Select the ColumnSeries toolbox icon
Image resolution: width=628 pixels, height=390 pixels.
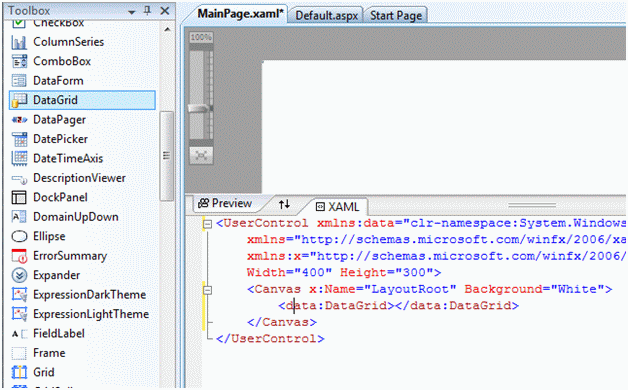point(19,42)
